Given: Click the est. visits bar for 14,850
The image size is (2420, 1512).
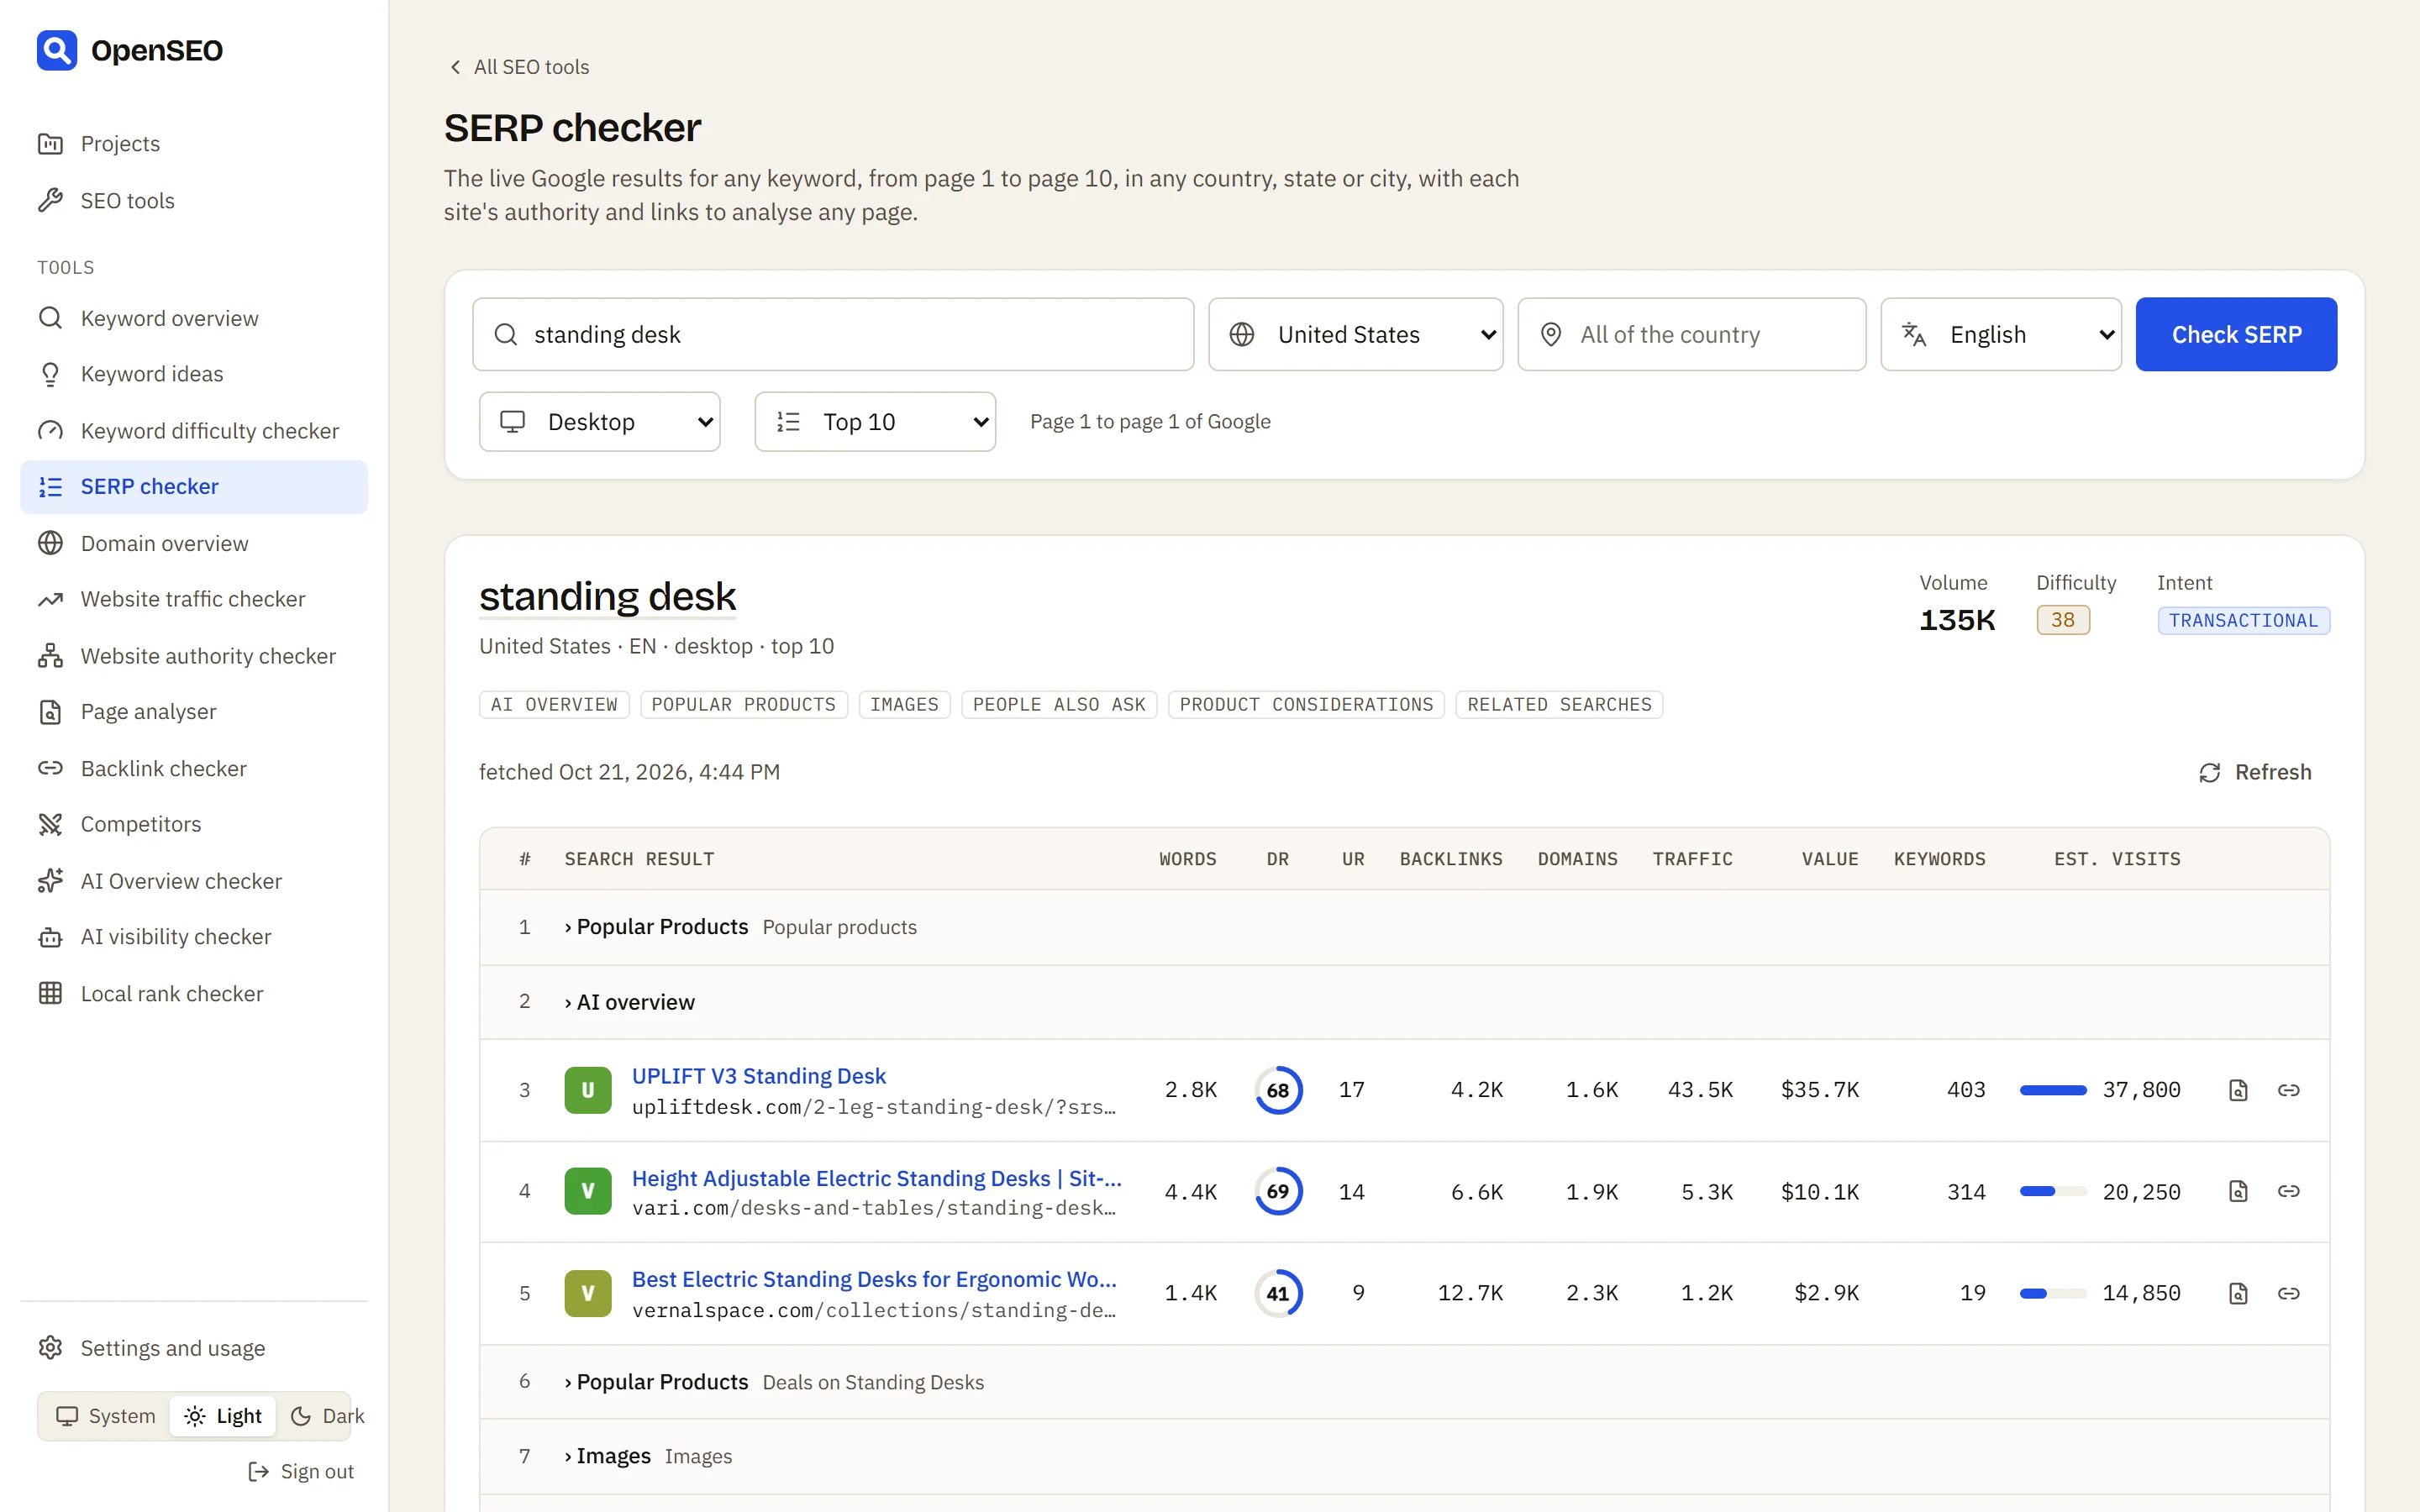Looking at the screenshot, I should (x=2053, y=1293).
